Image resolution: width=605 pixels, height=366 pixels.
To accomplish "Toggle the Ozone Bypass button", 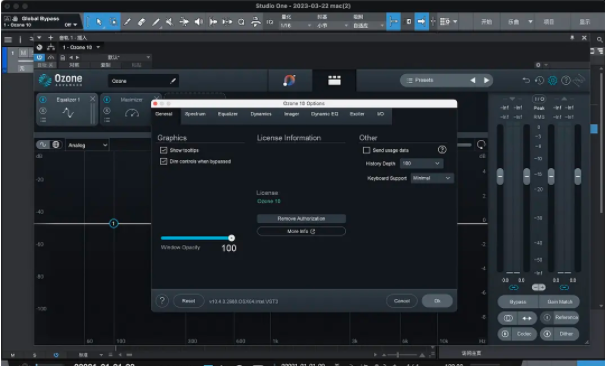I will [x=517, y=302].
